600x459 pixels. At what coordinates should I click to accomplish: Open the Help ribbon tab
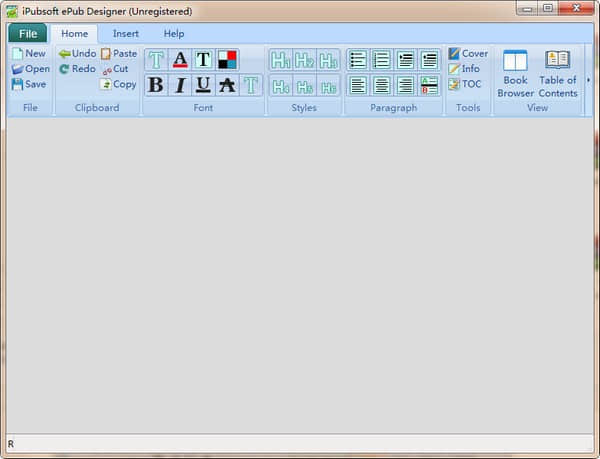pyautogui.click(x=174, y=34)
